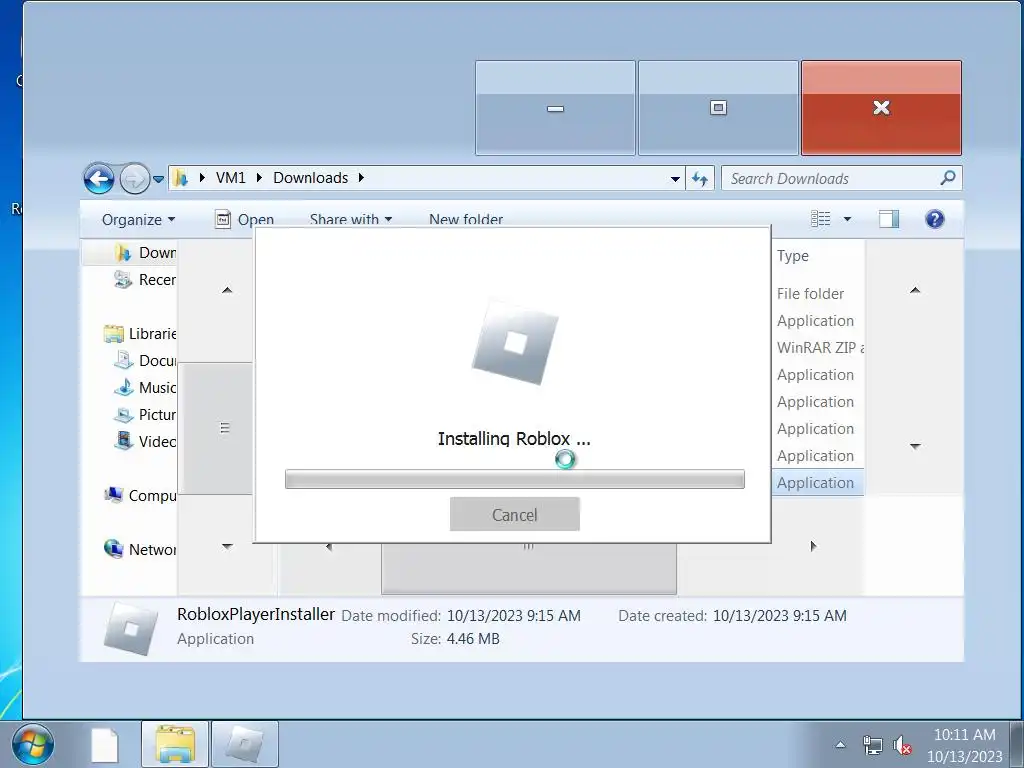Click the Network globe icon in sidebar
This screenshot has width=1024, height=768.
[114, 549]
